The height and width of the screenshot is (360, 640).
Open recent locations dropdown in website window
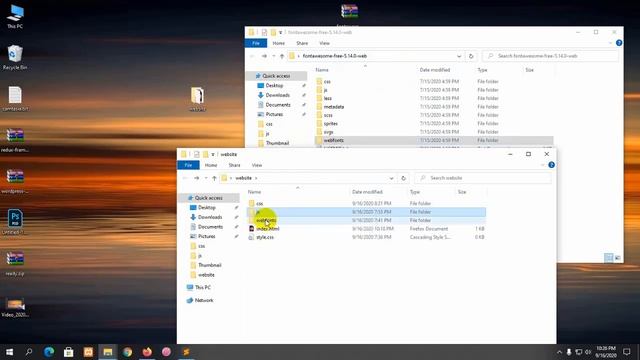point(206,178)
